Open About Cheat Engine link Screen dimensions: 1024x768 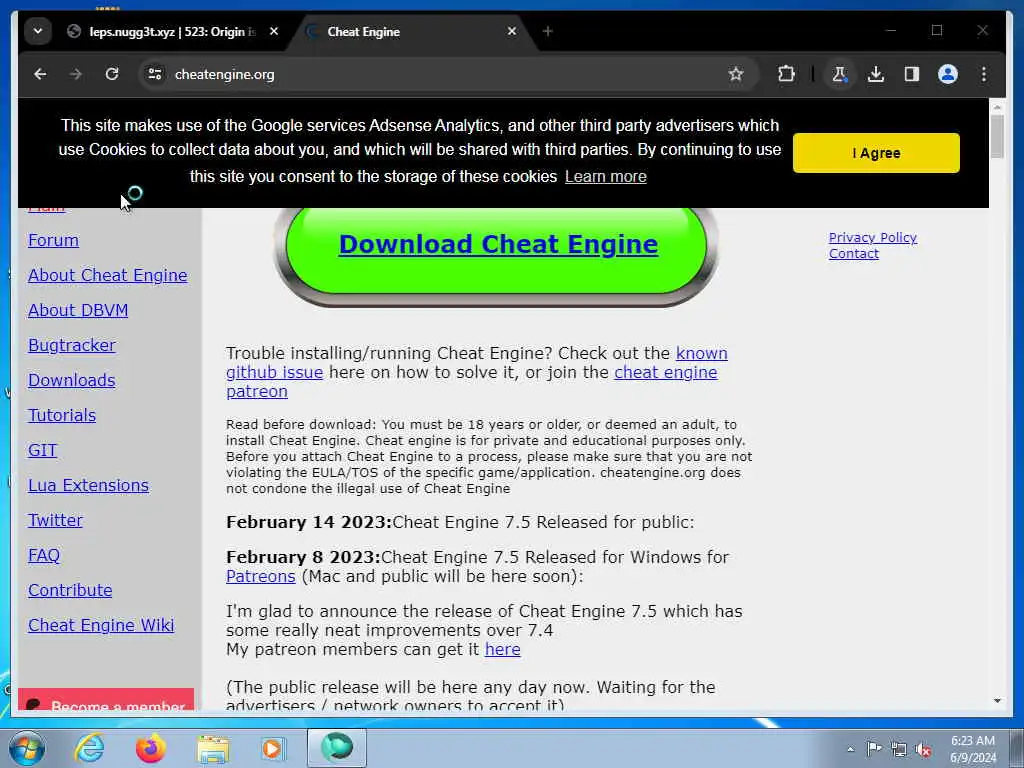pos(108,276)
